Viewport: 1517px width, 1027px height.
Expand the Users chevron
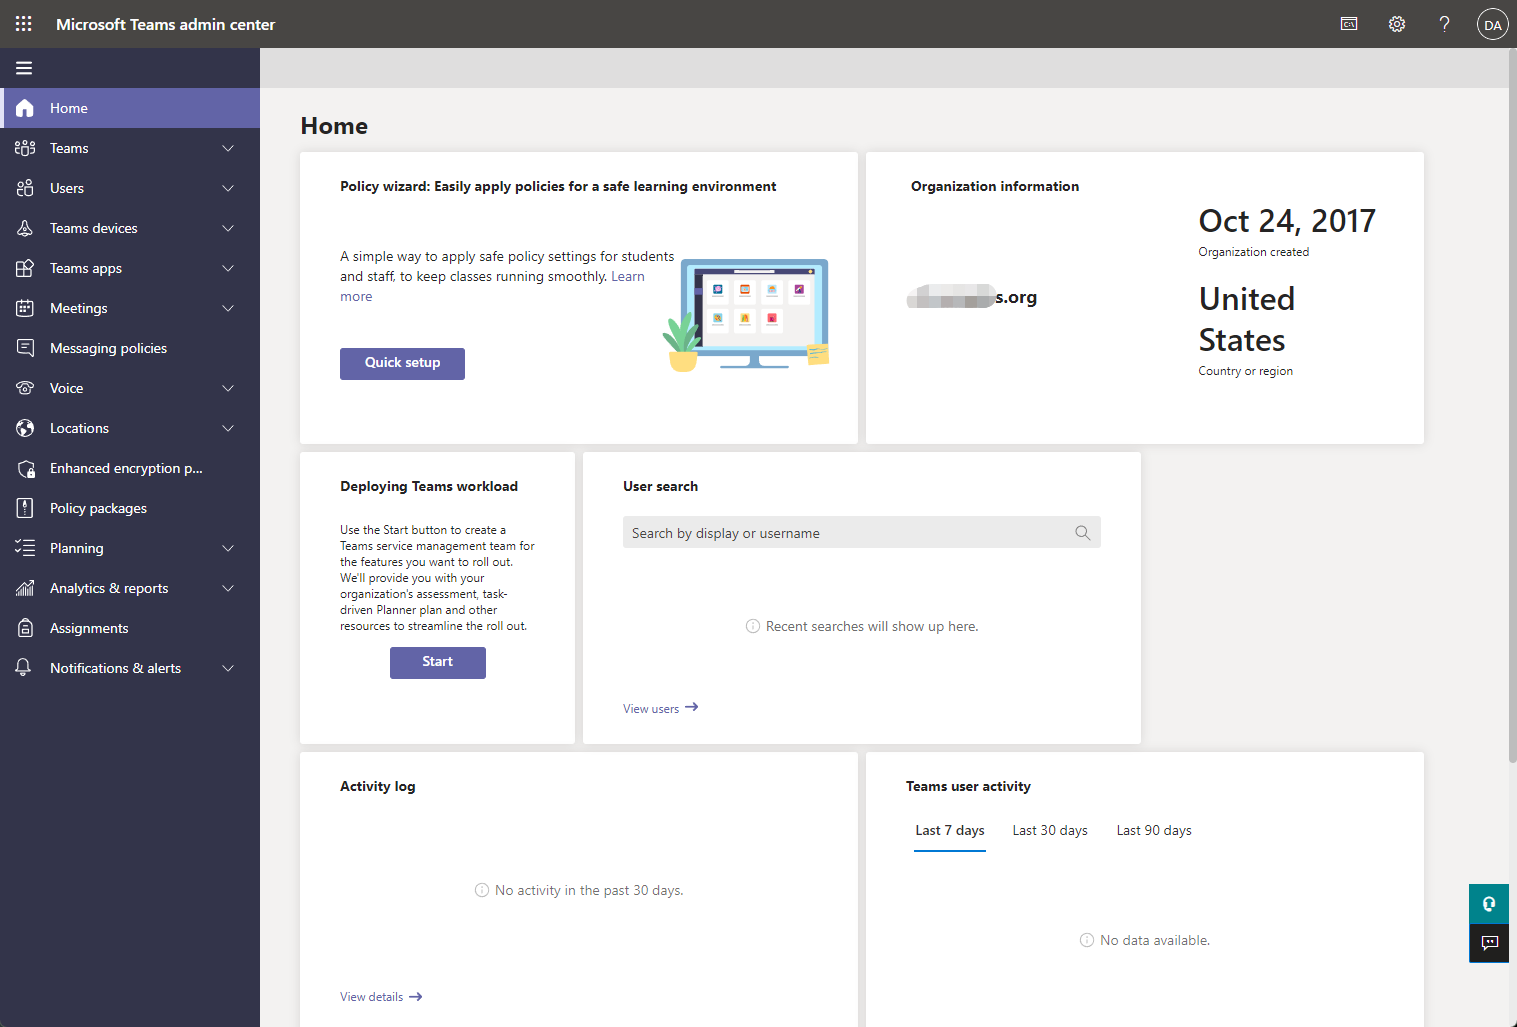[228, 188]
